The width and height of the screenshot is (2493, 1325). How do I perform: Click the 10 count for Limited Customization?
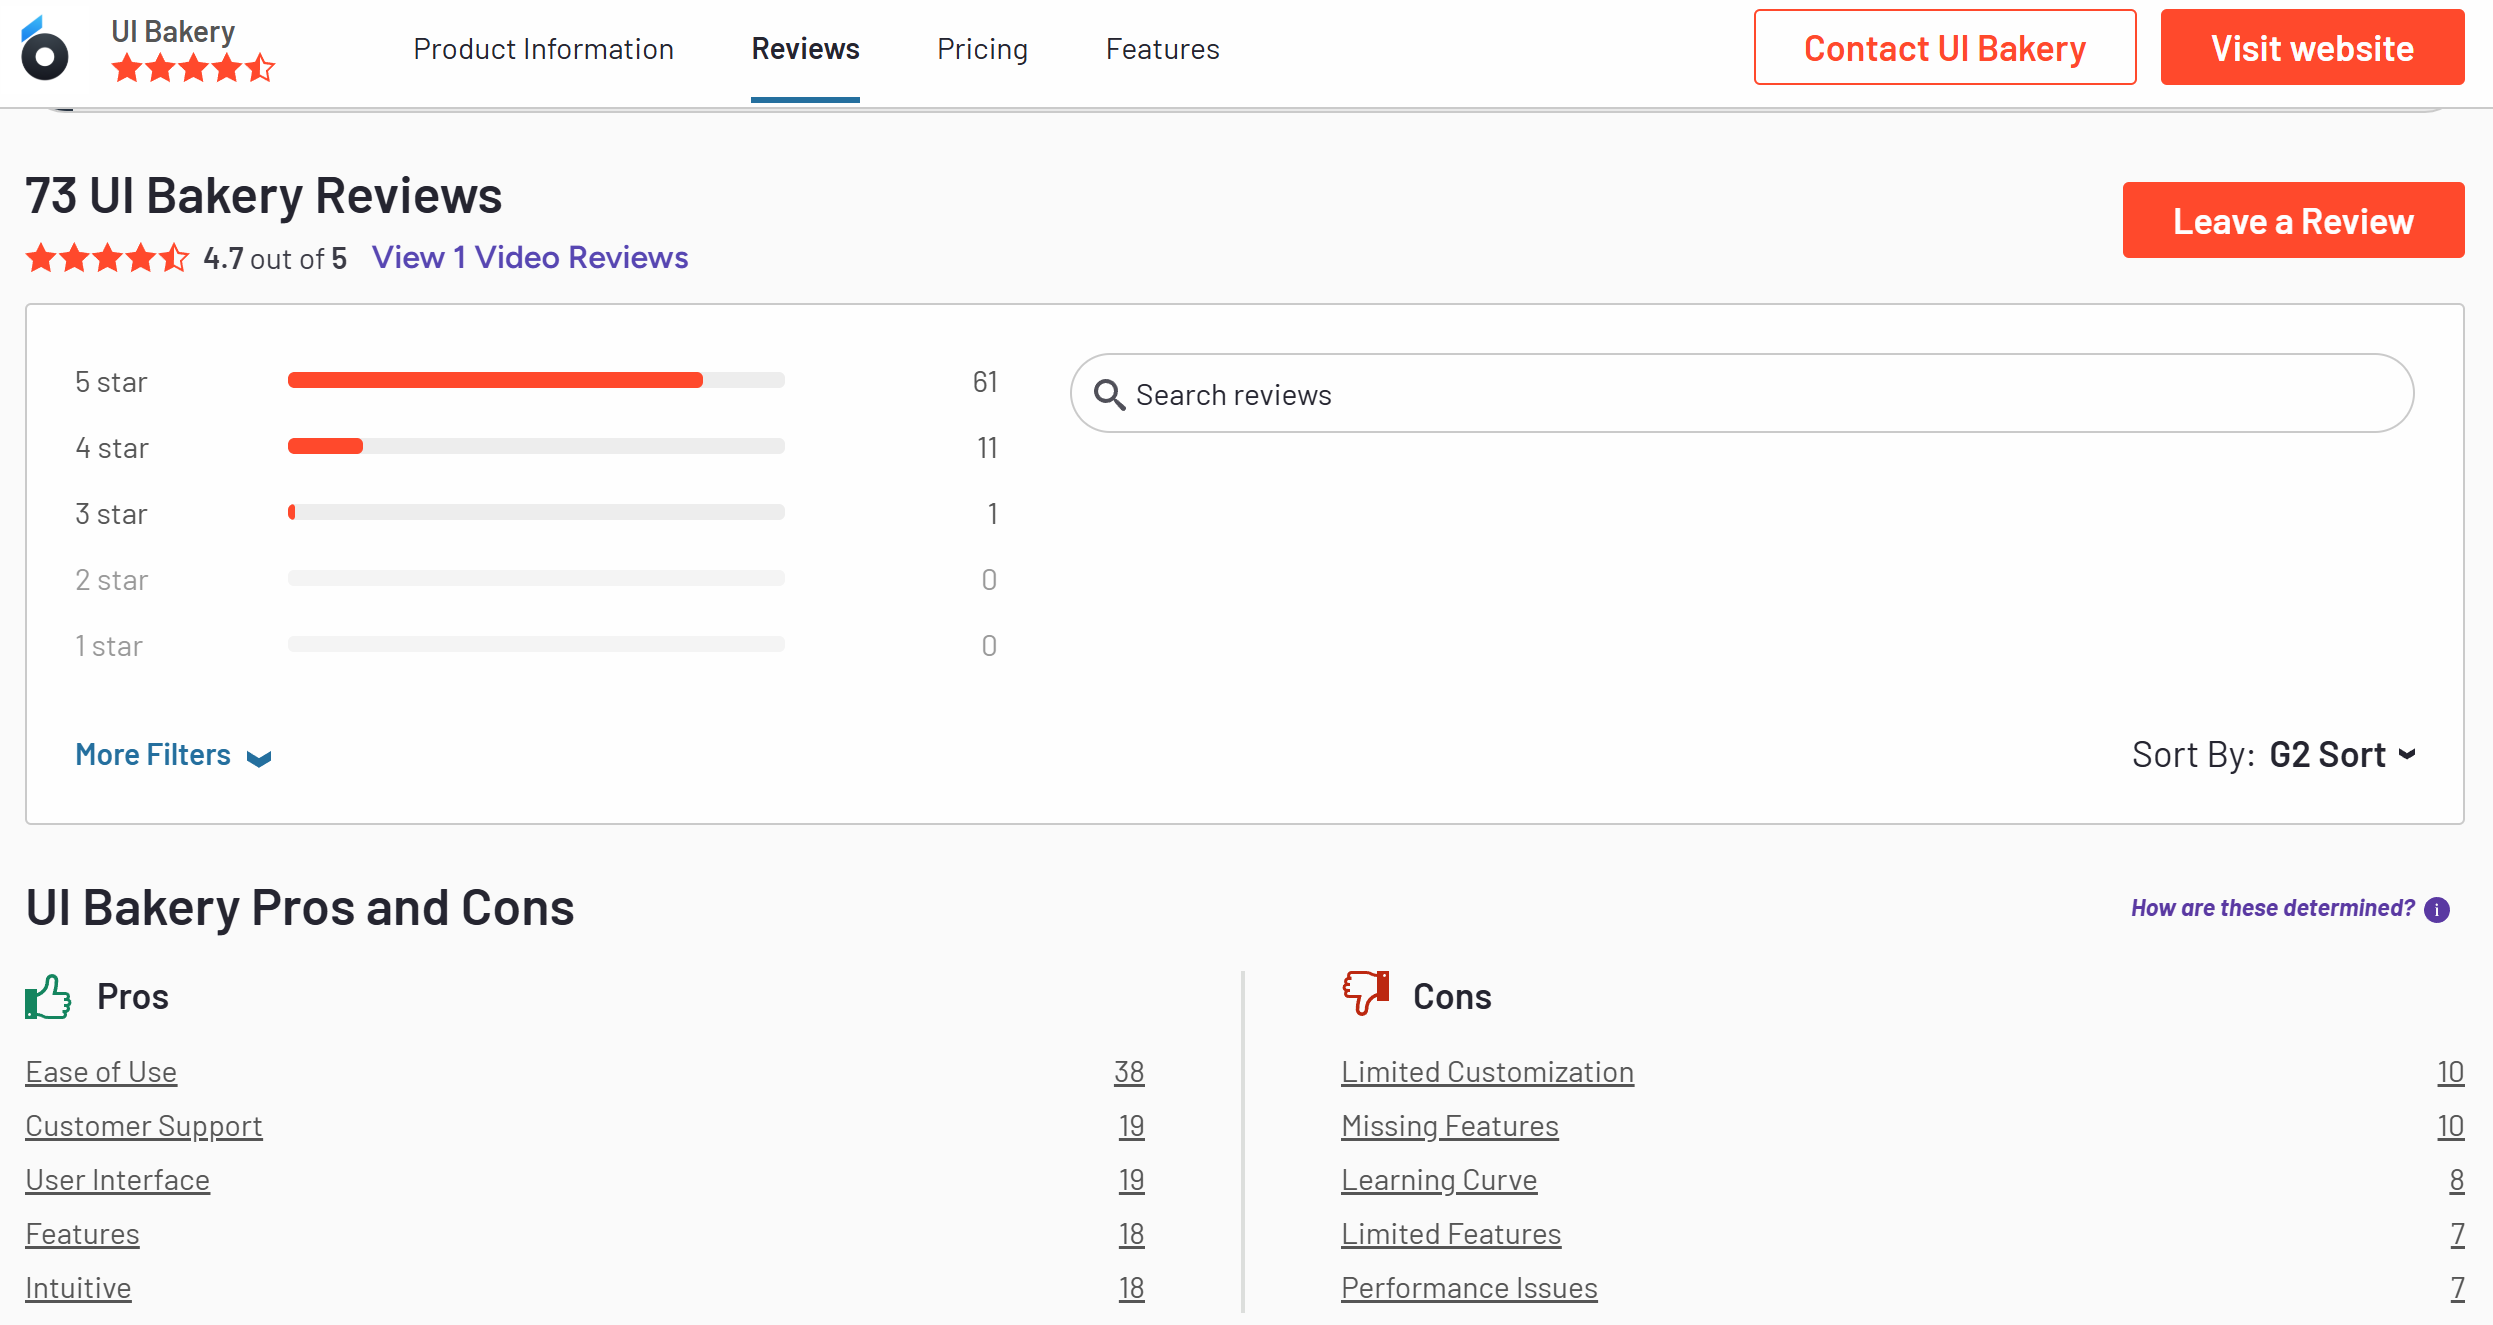[2450, 1072]
